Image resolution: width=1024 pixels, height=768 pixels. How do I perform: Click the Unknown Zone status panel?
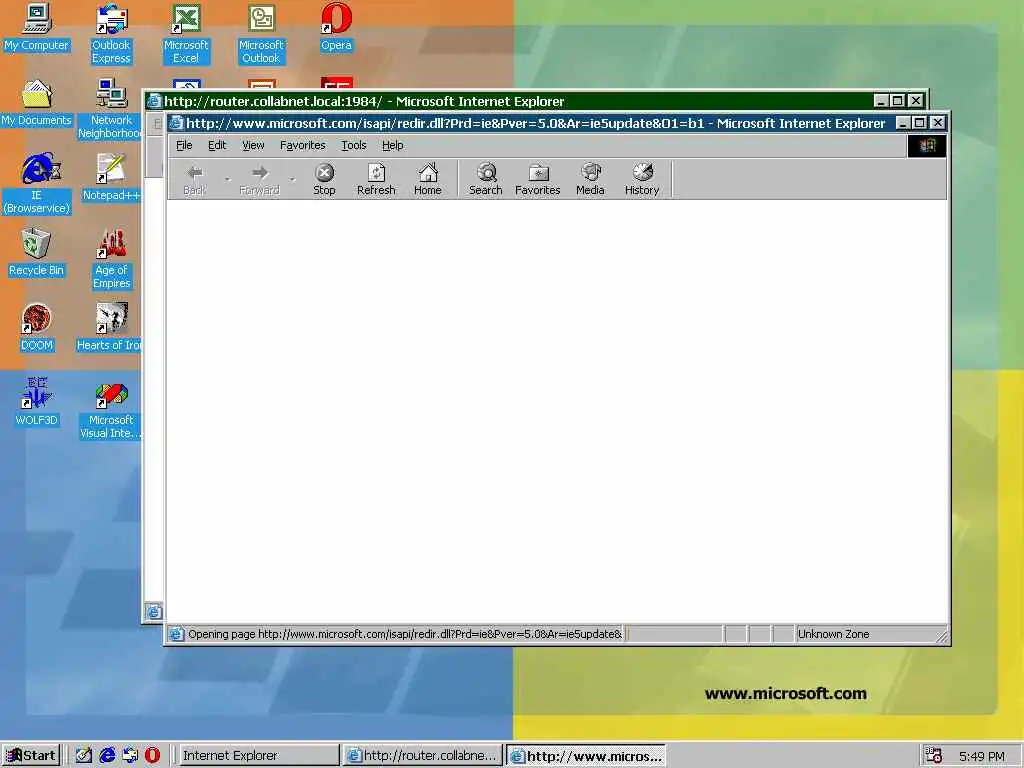[x=865, y=634]
